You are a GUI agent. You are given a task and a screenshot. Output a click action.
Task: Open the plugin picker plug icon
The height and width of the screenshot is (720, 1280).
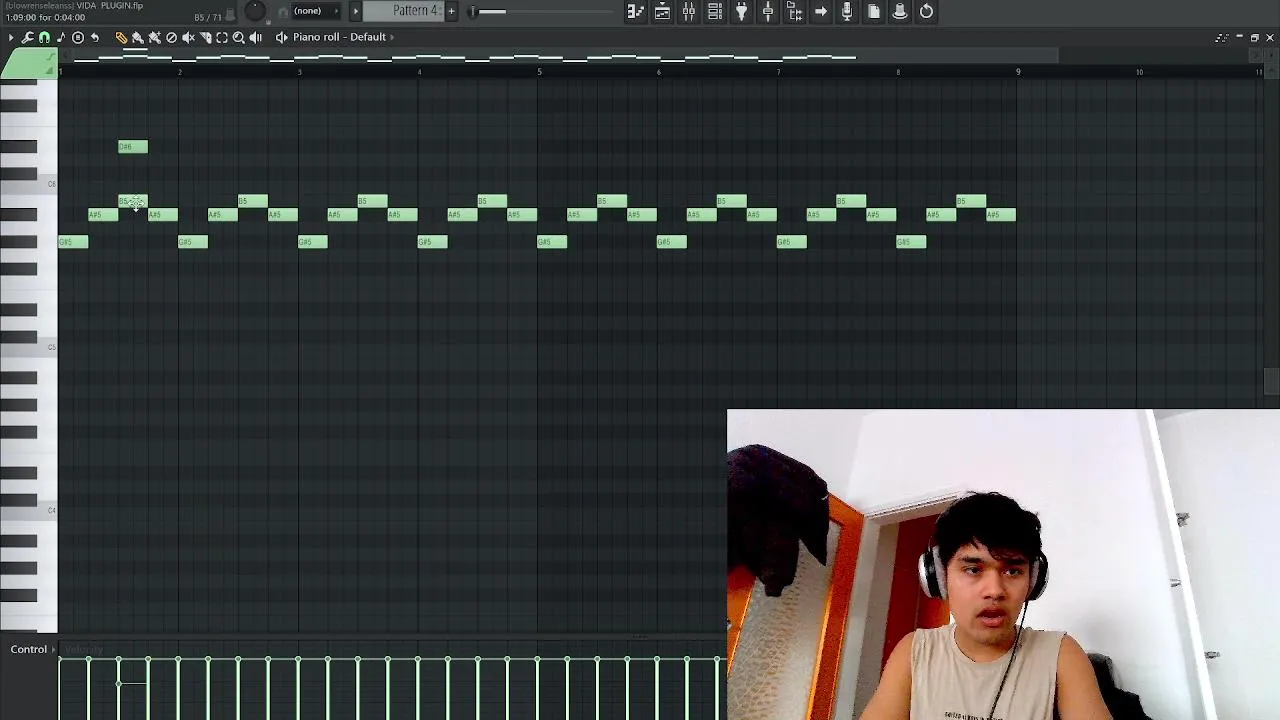coord(741,12)
